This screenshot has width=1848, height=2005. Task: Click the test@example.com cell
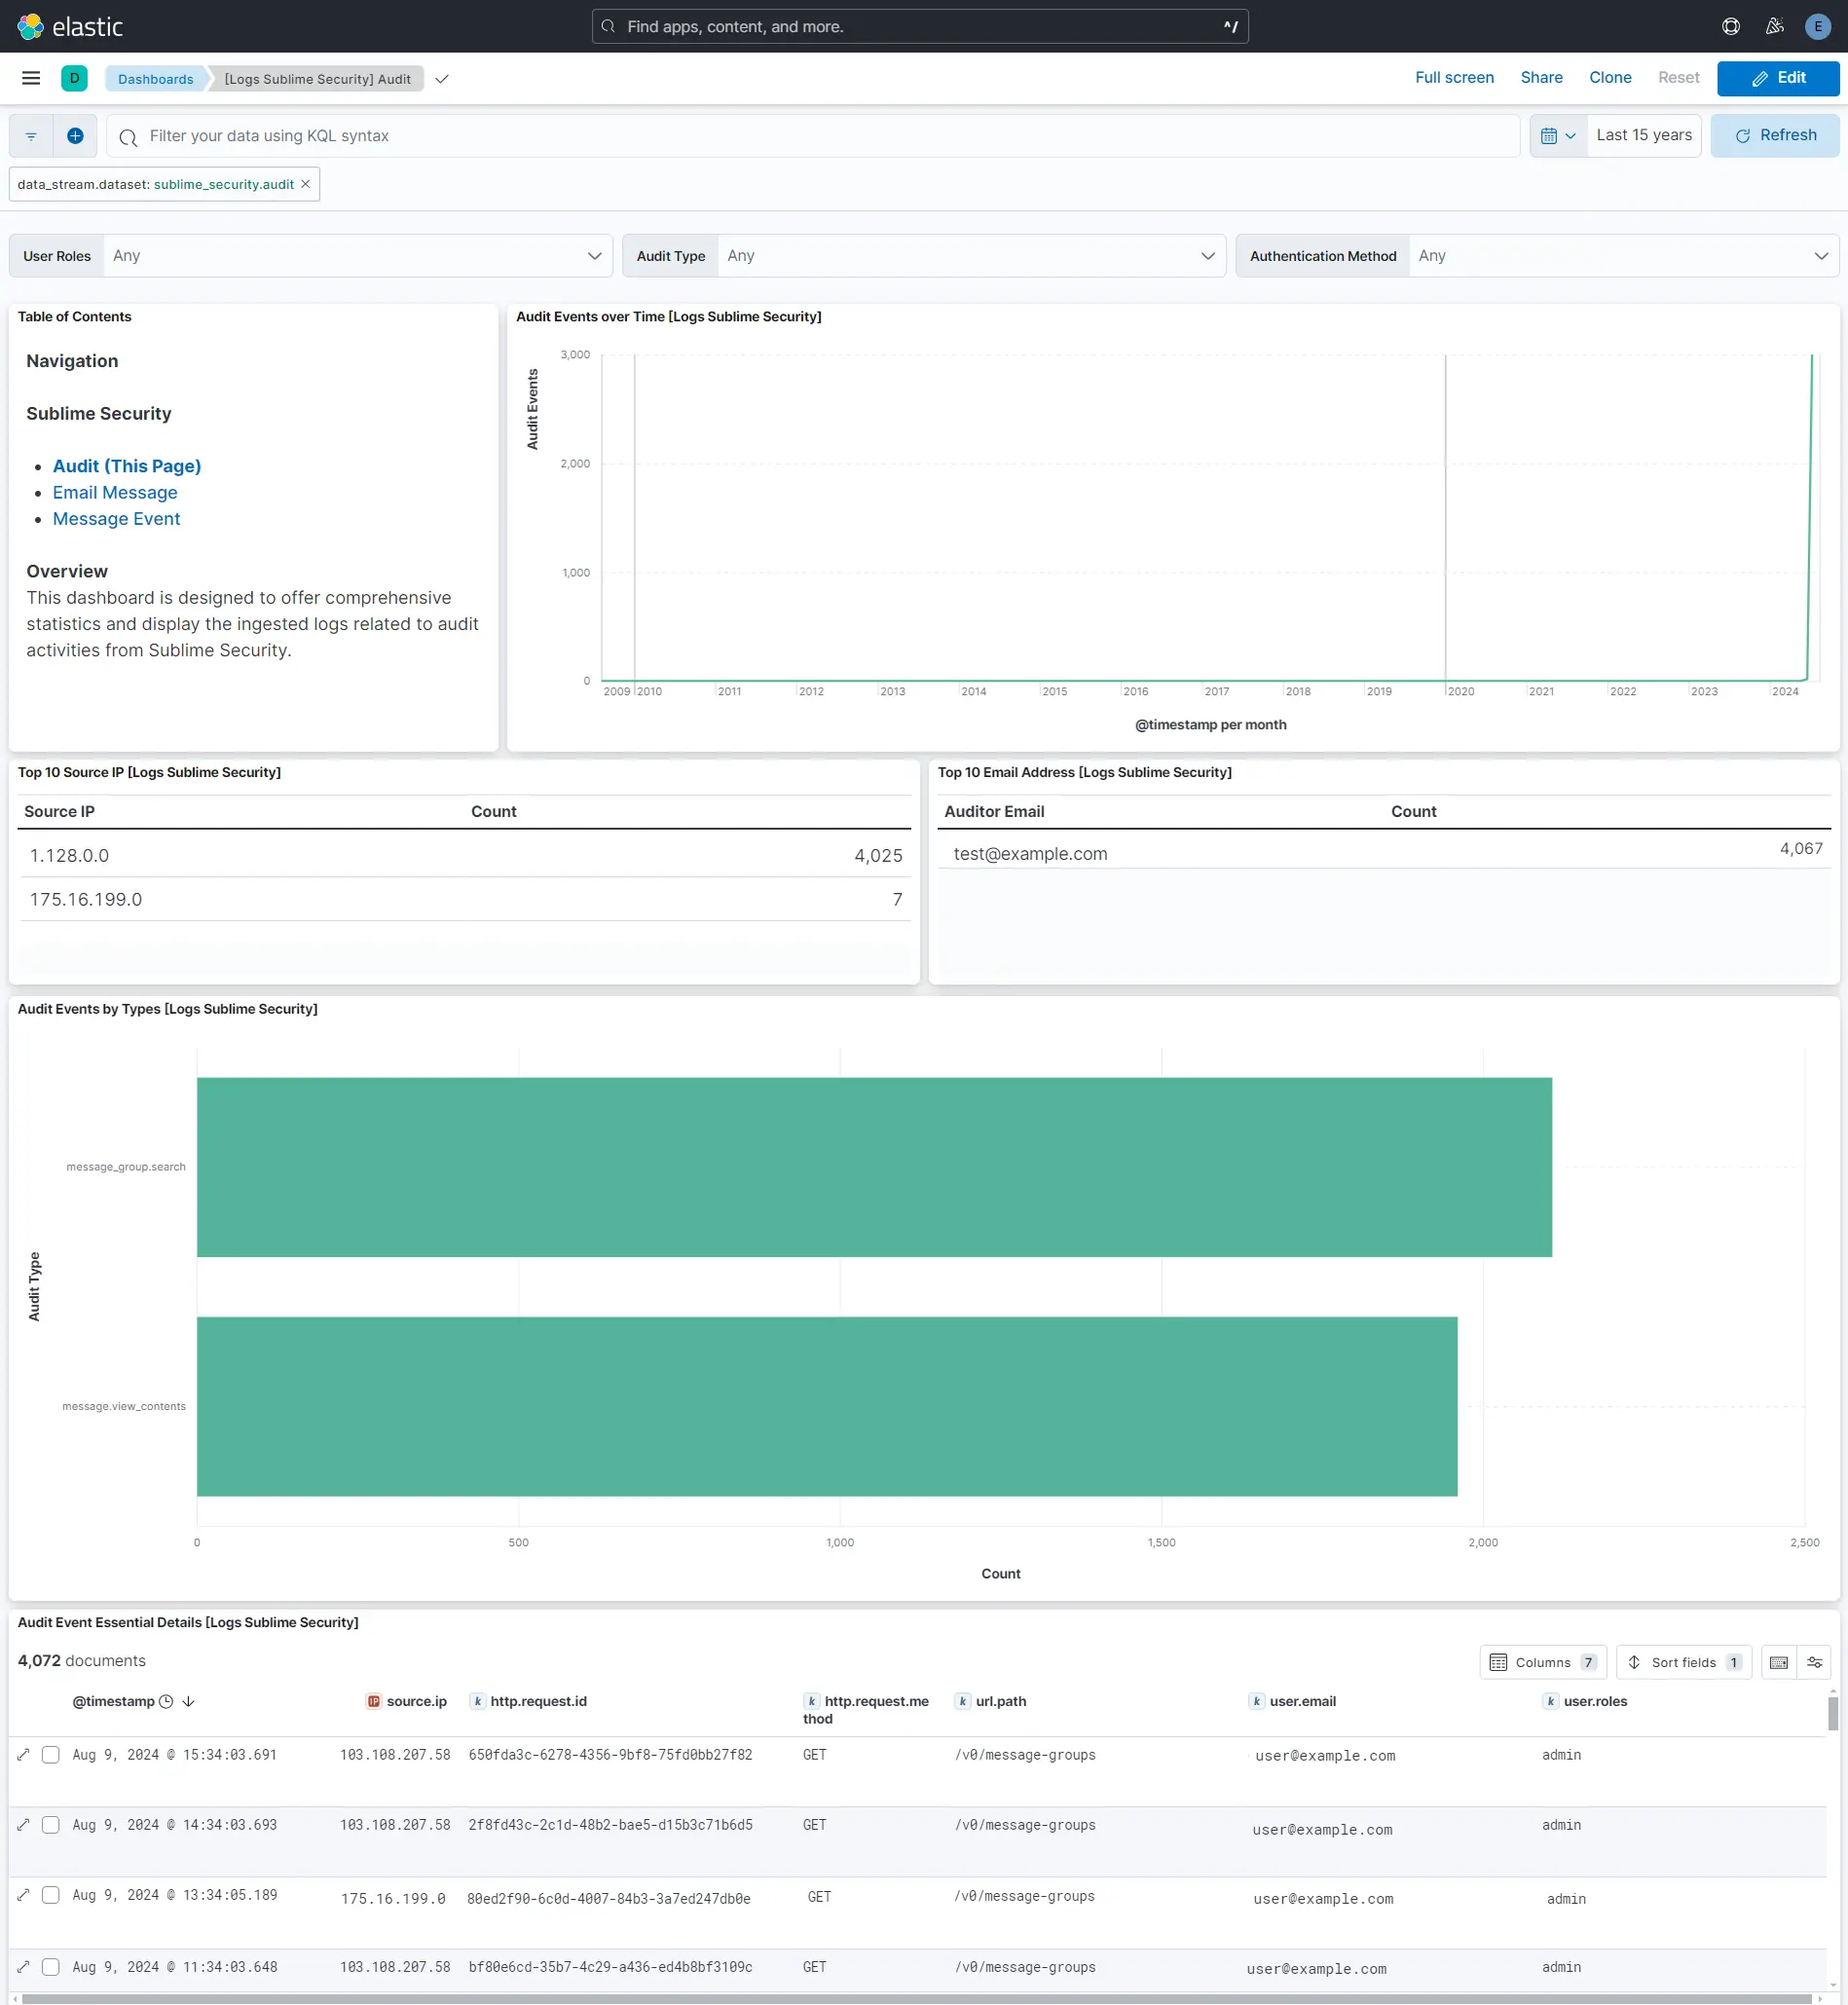(1030, 854)
